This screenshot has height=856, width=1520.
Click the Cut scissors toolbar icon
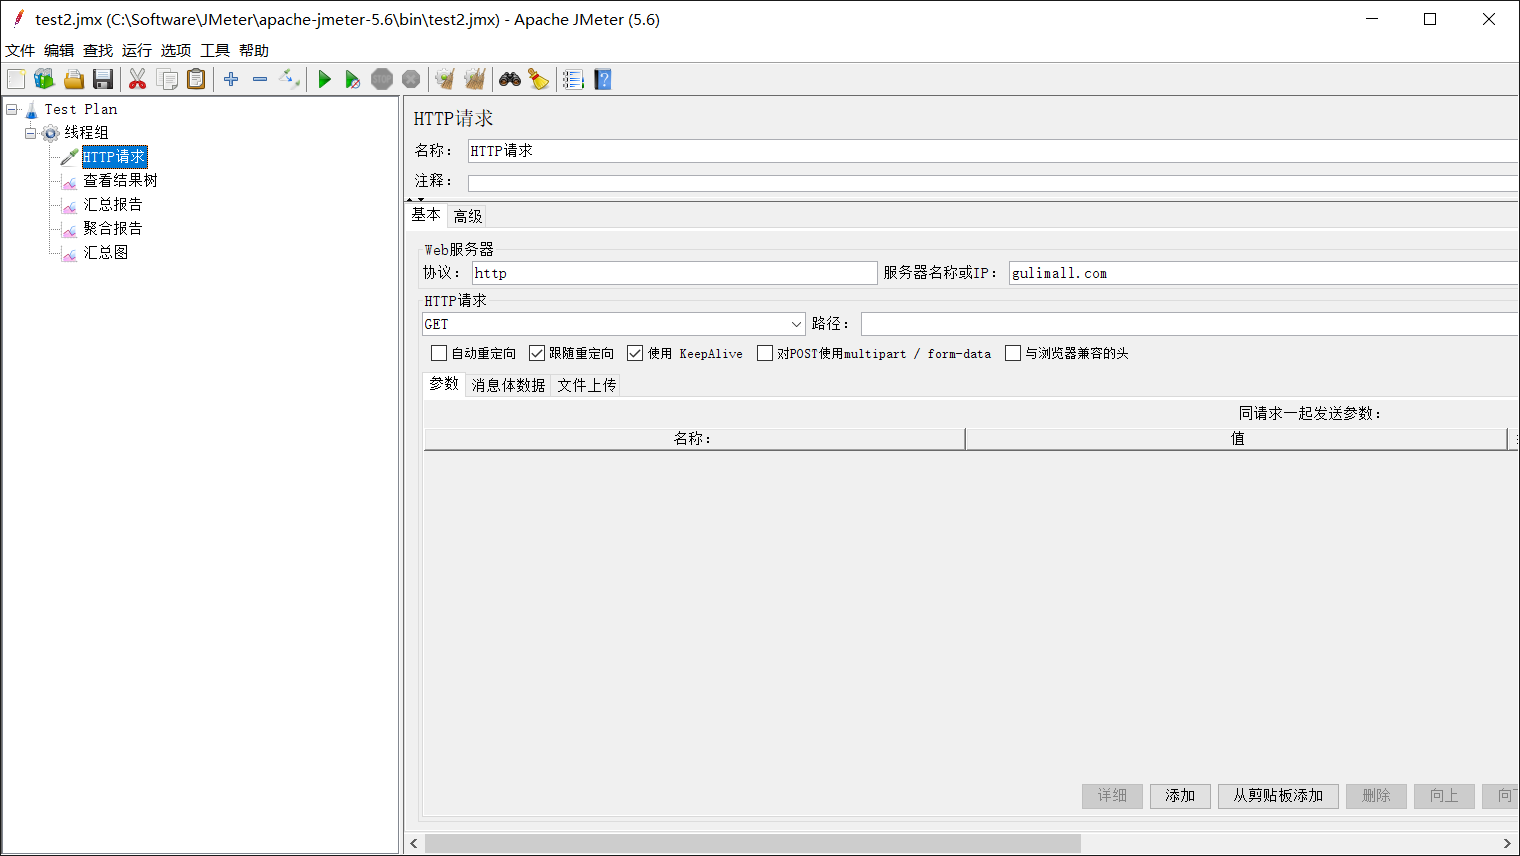138,80
